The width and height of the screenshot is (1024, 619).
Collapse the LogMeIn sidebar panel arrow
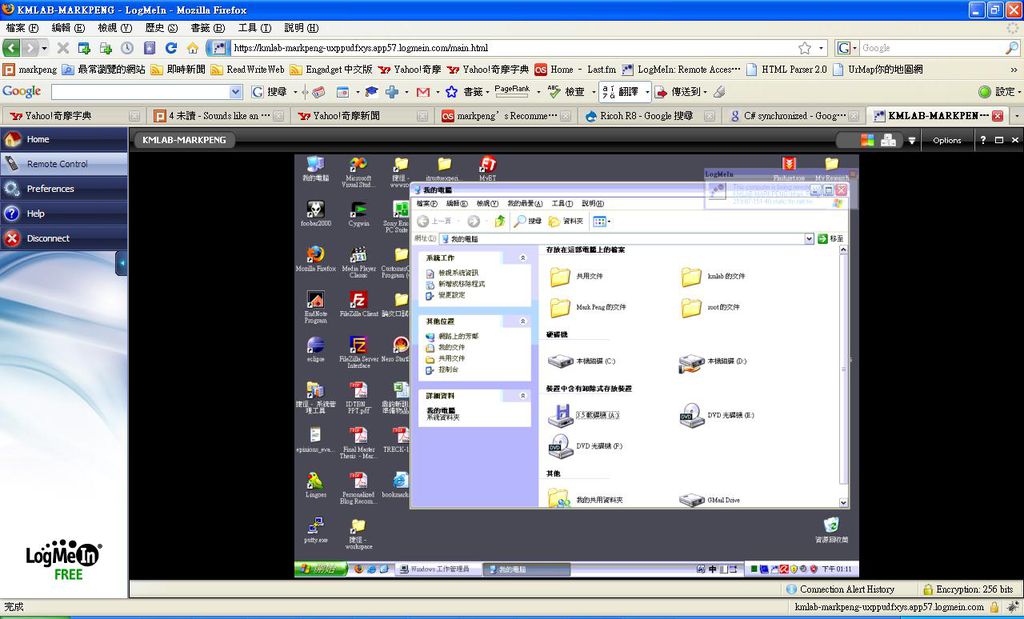tap(121, 263)
